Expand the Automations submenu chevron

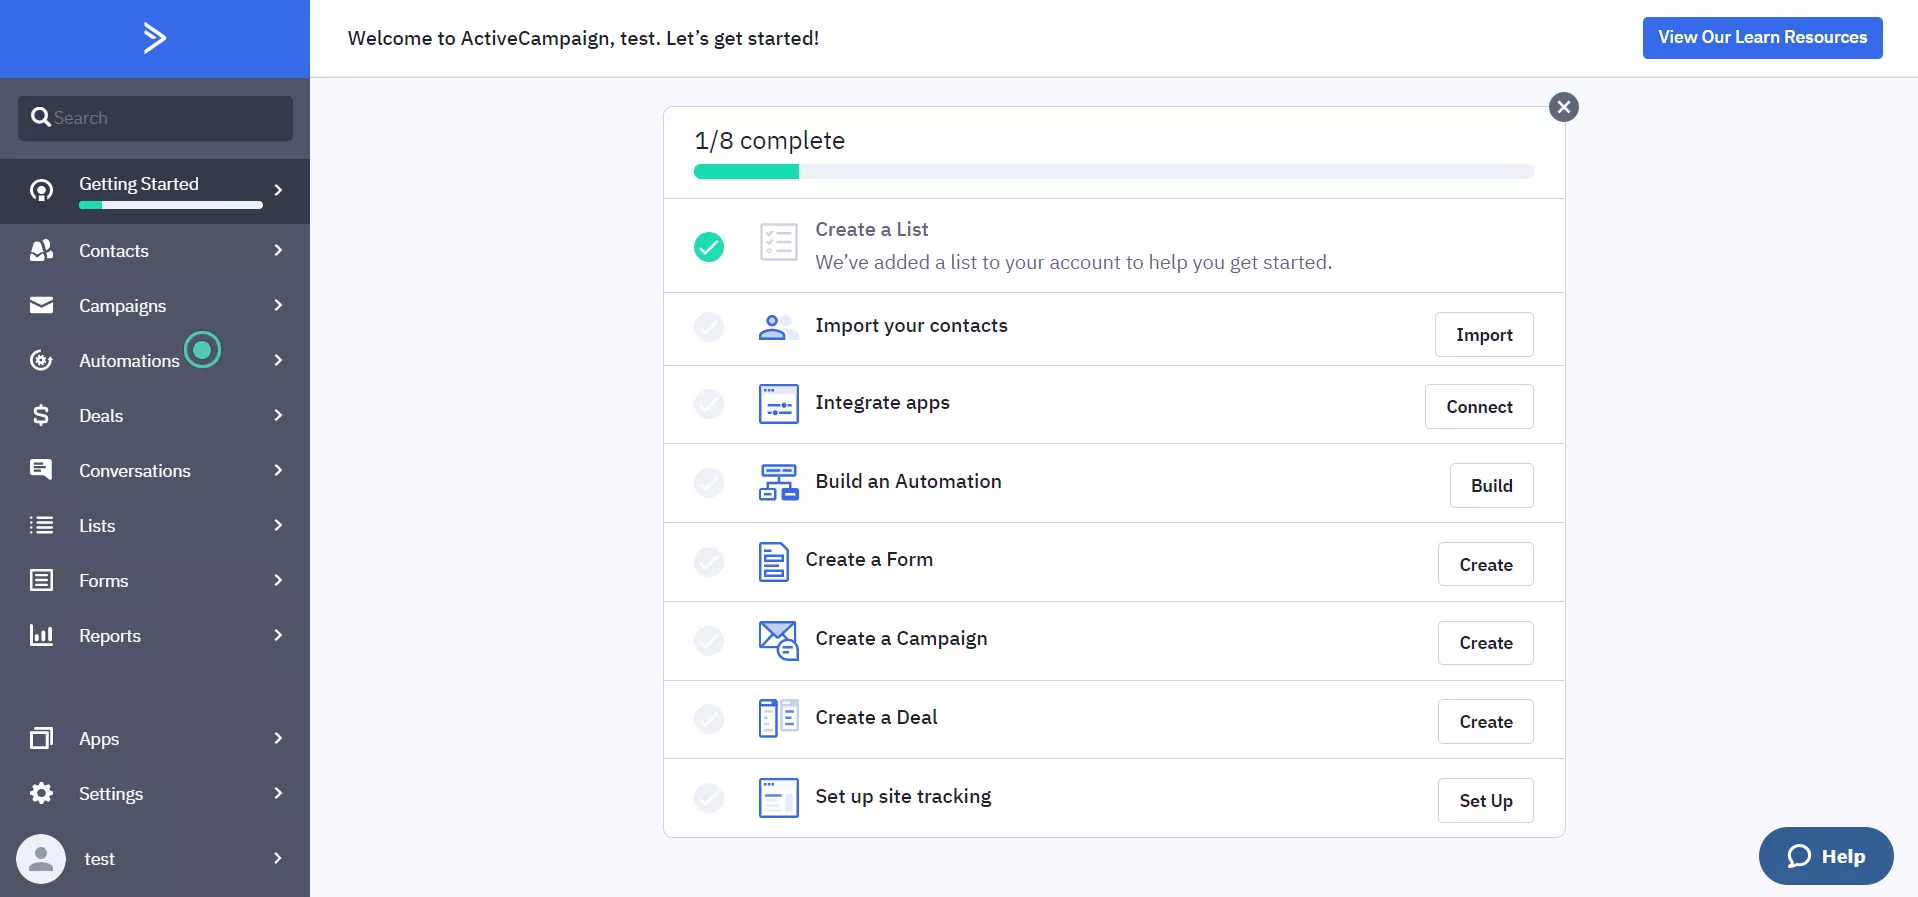click(x=278, y=360)
